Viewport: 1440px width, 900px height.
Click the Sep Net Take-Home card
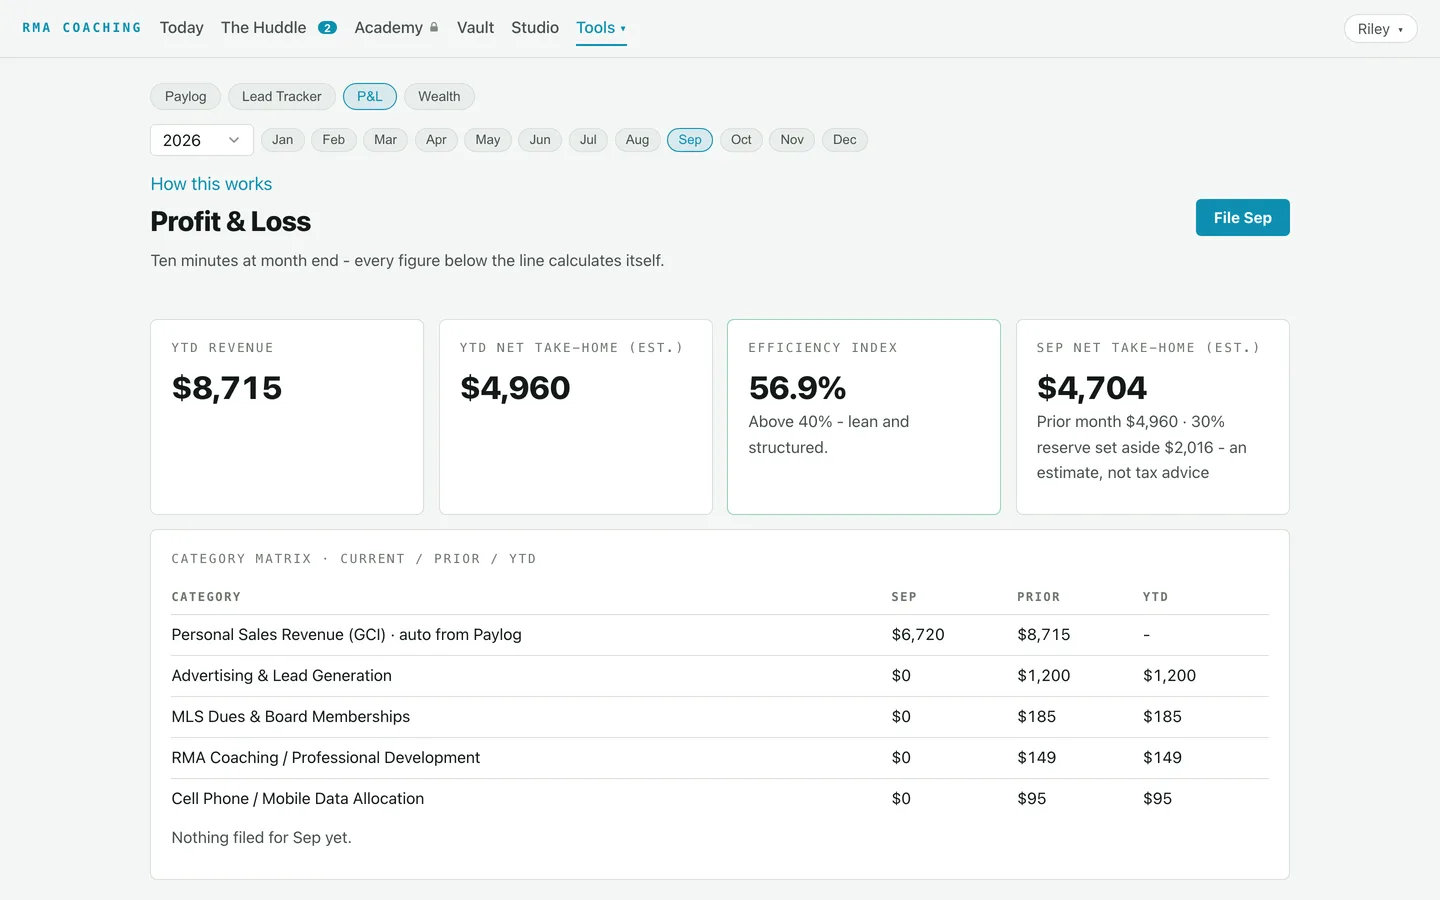[x=1153, y=417]
